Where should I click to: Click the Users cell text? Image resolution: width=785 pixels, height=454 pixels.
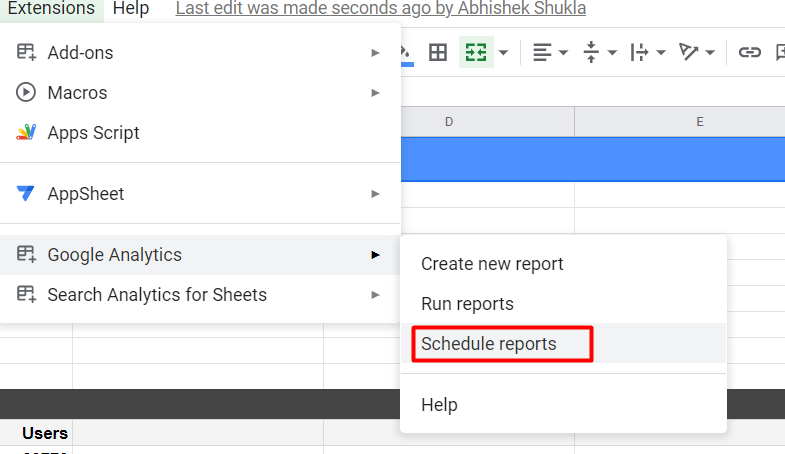(45, 433)
